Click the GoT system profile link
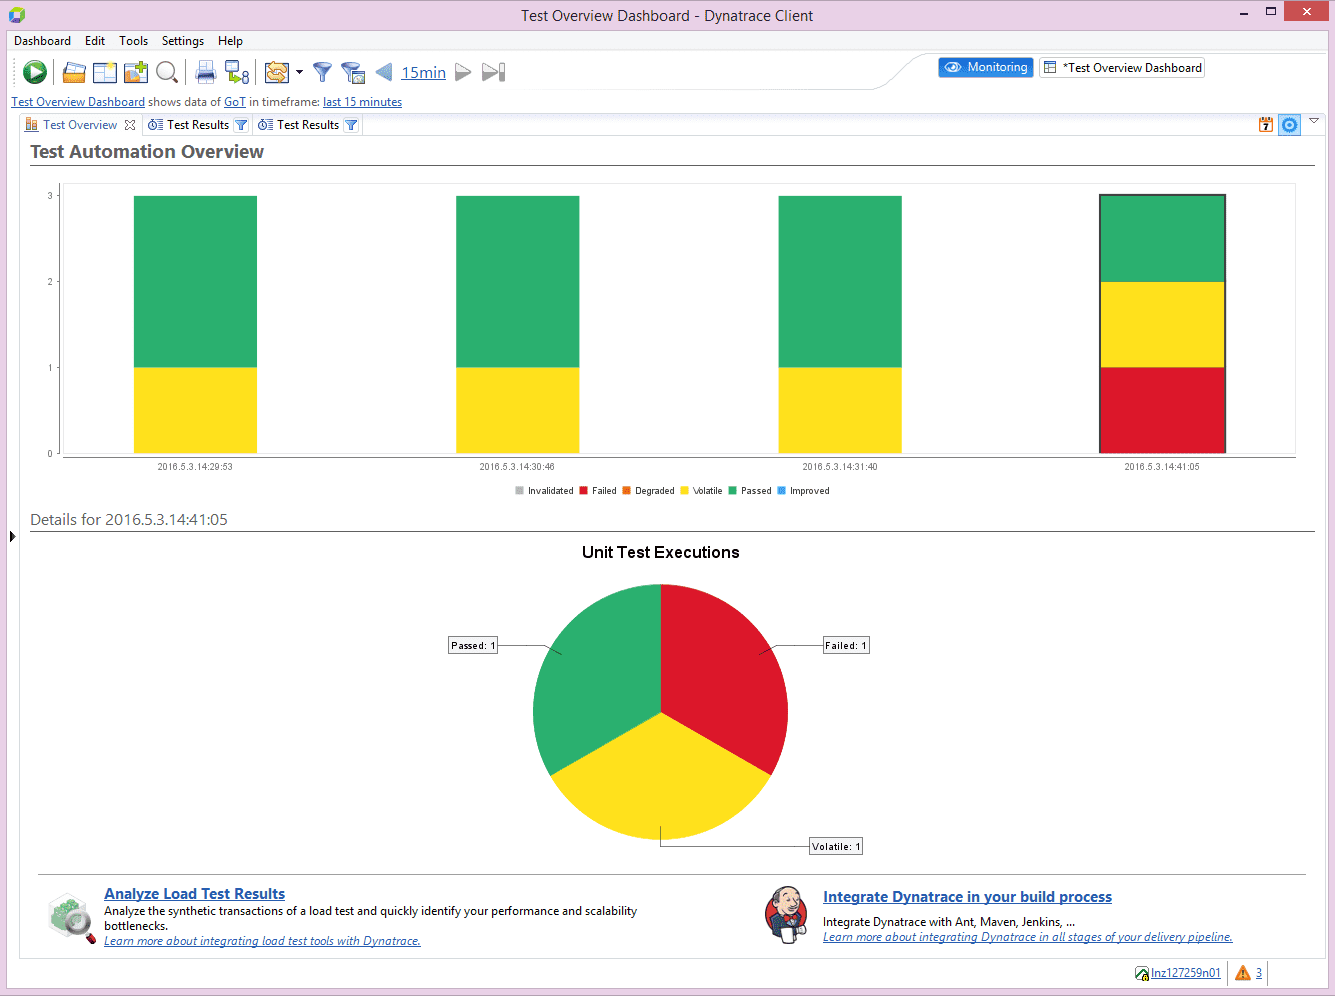 (x=235, y=102)
